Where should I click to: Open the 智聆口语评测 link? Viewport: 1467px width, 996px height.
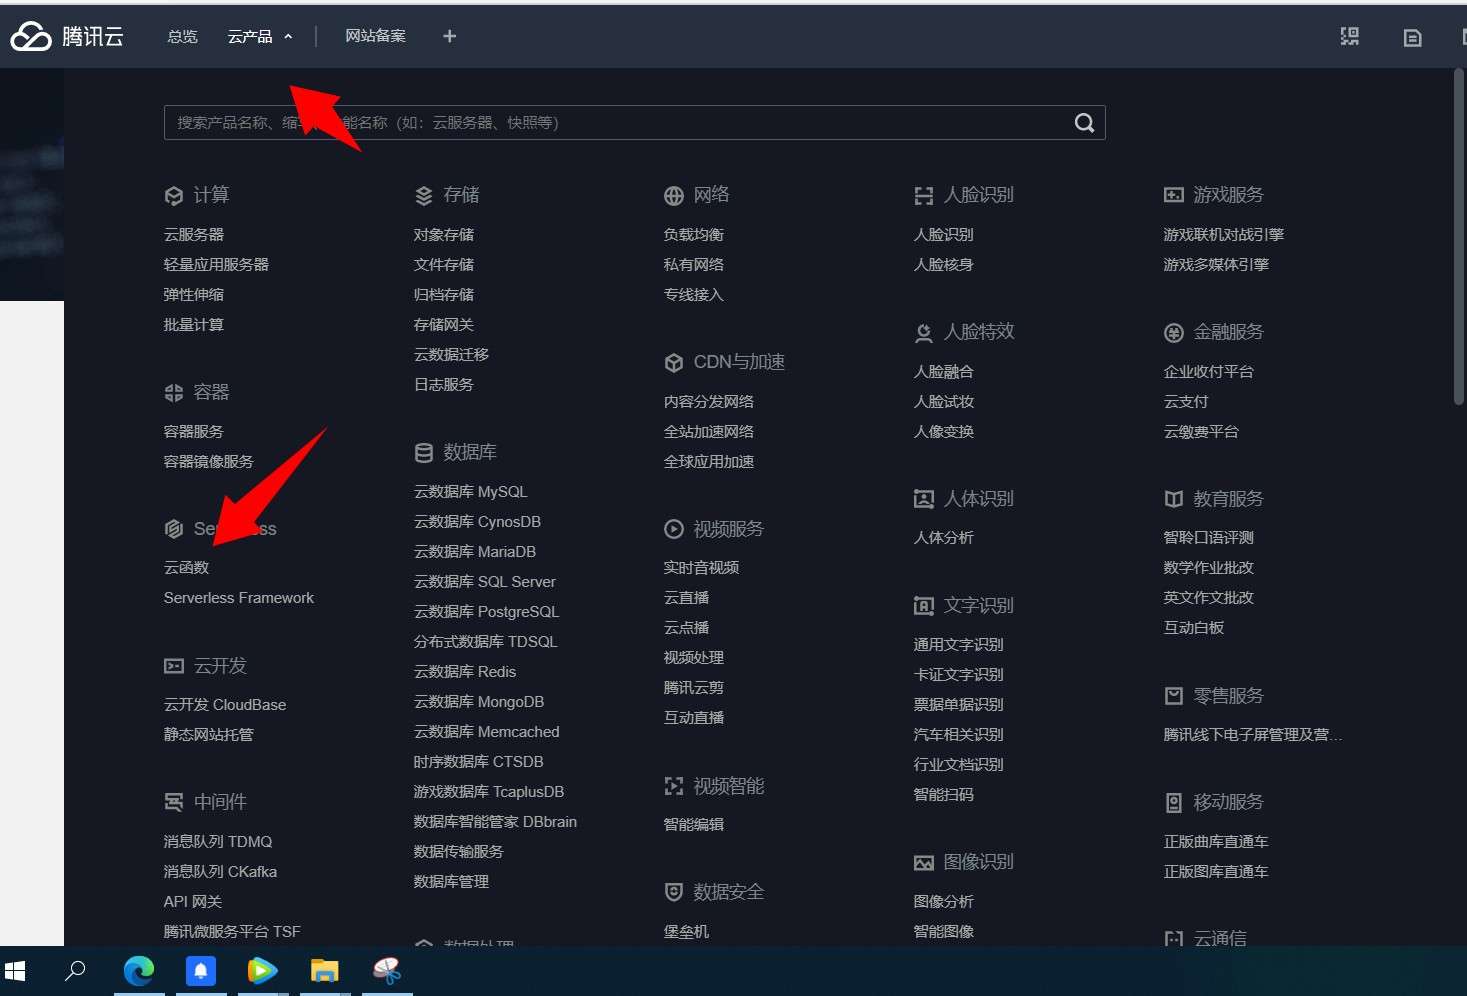[x=1208, y=538]
